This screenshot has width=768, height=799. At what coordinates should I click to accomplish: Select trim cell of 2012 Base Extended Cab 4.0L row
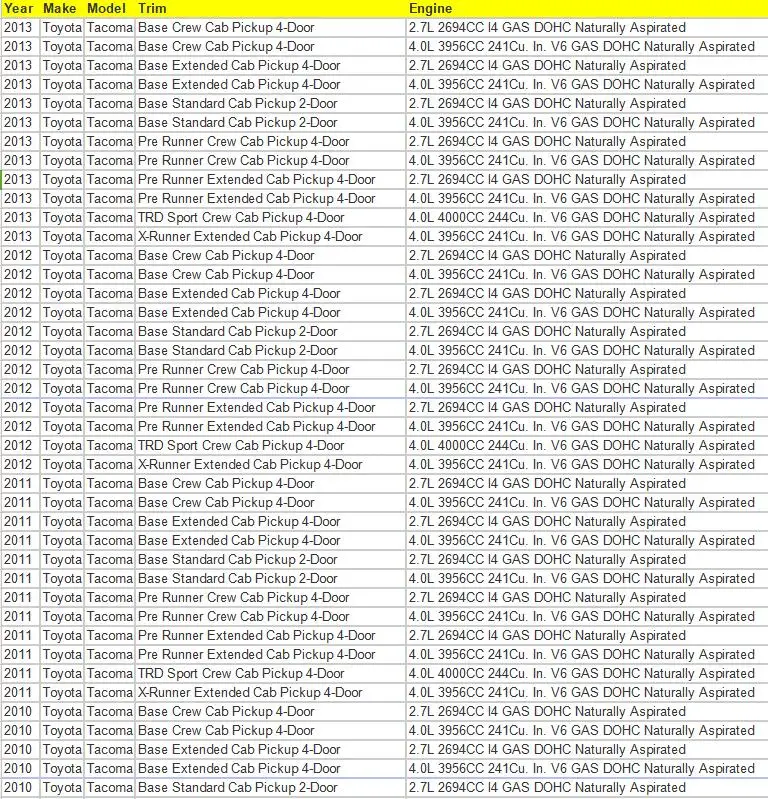click(270, 312)
